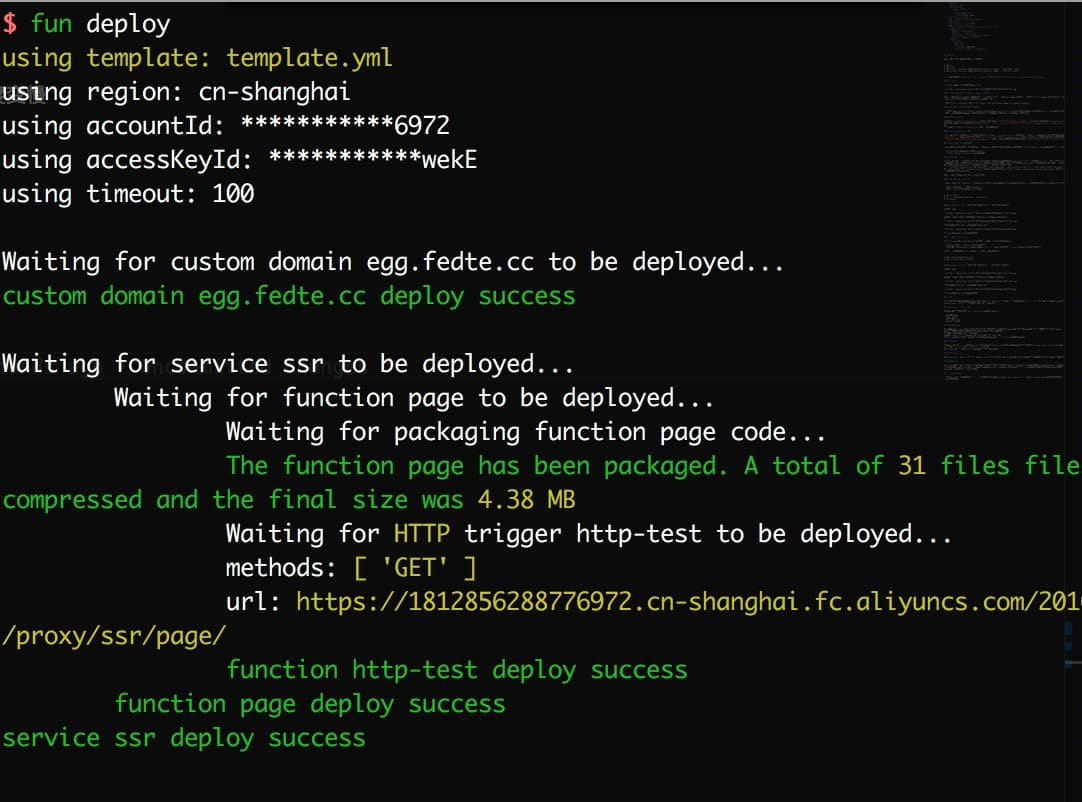Click the "fun deploy" command text
The width and height of the screenshot is (1082, 802).
(100, 24)
